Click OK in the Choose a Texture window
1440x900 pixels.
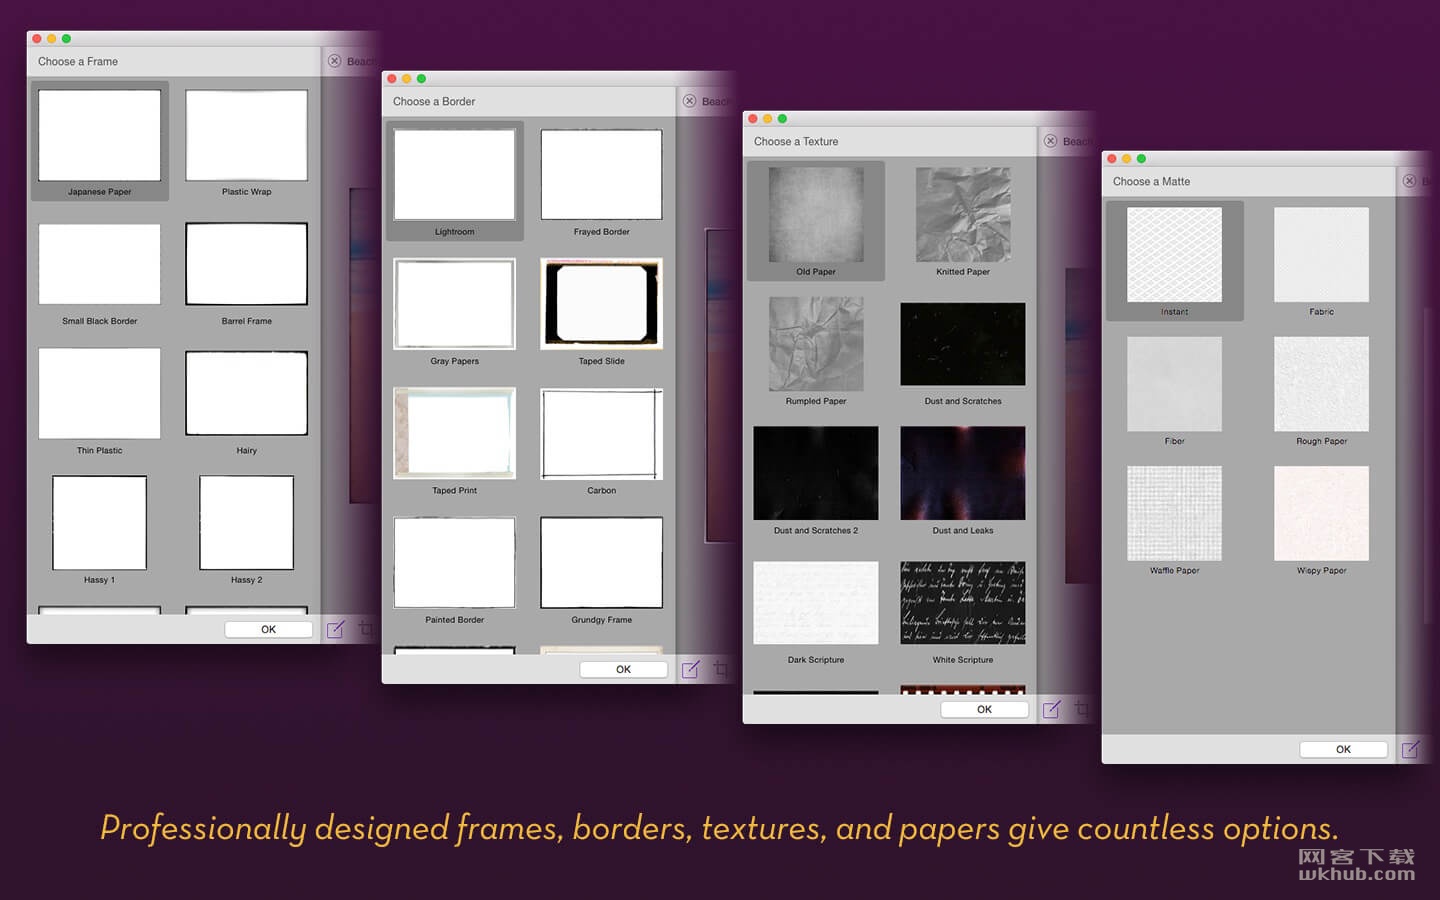[984, 709]
